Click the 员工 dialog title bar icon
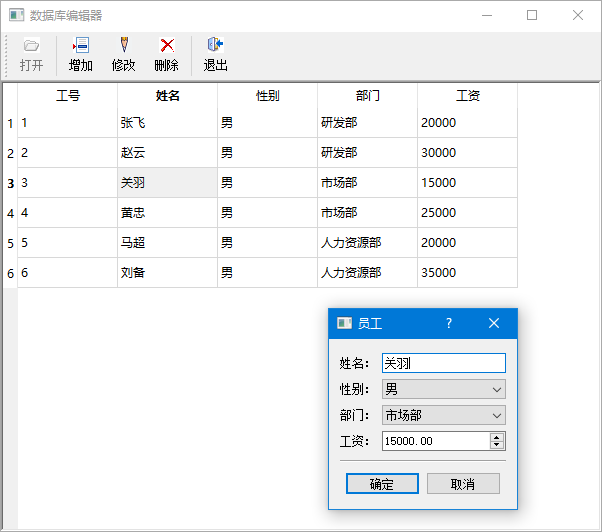This screenshot has width=602, height=532. tap(344, 323)
